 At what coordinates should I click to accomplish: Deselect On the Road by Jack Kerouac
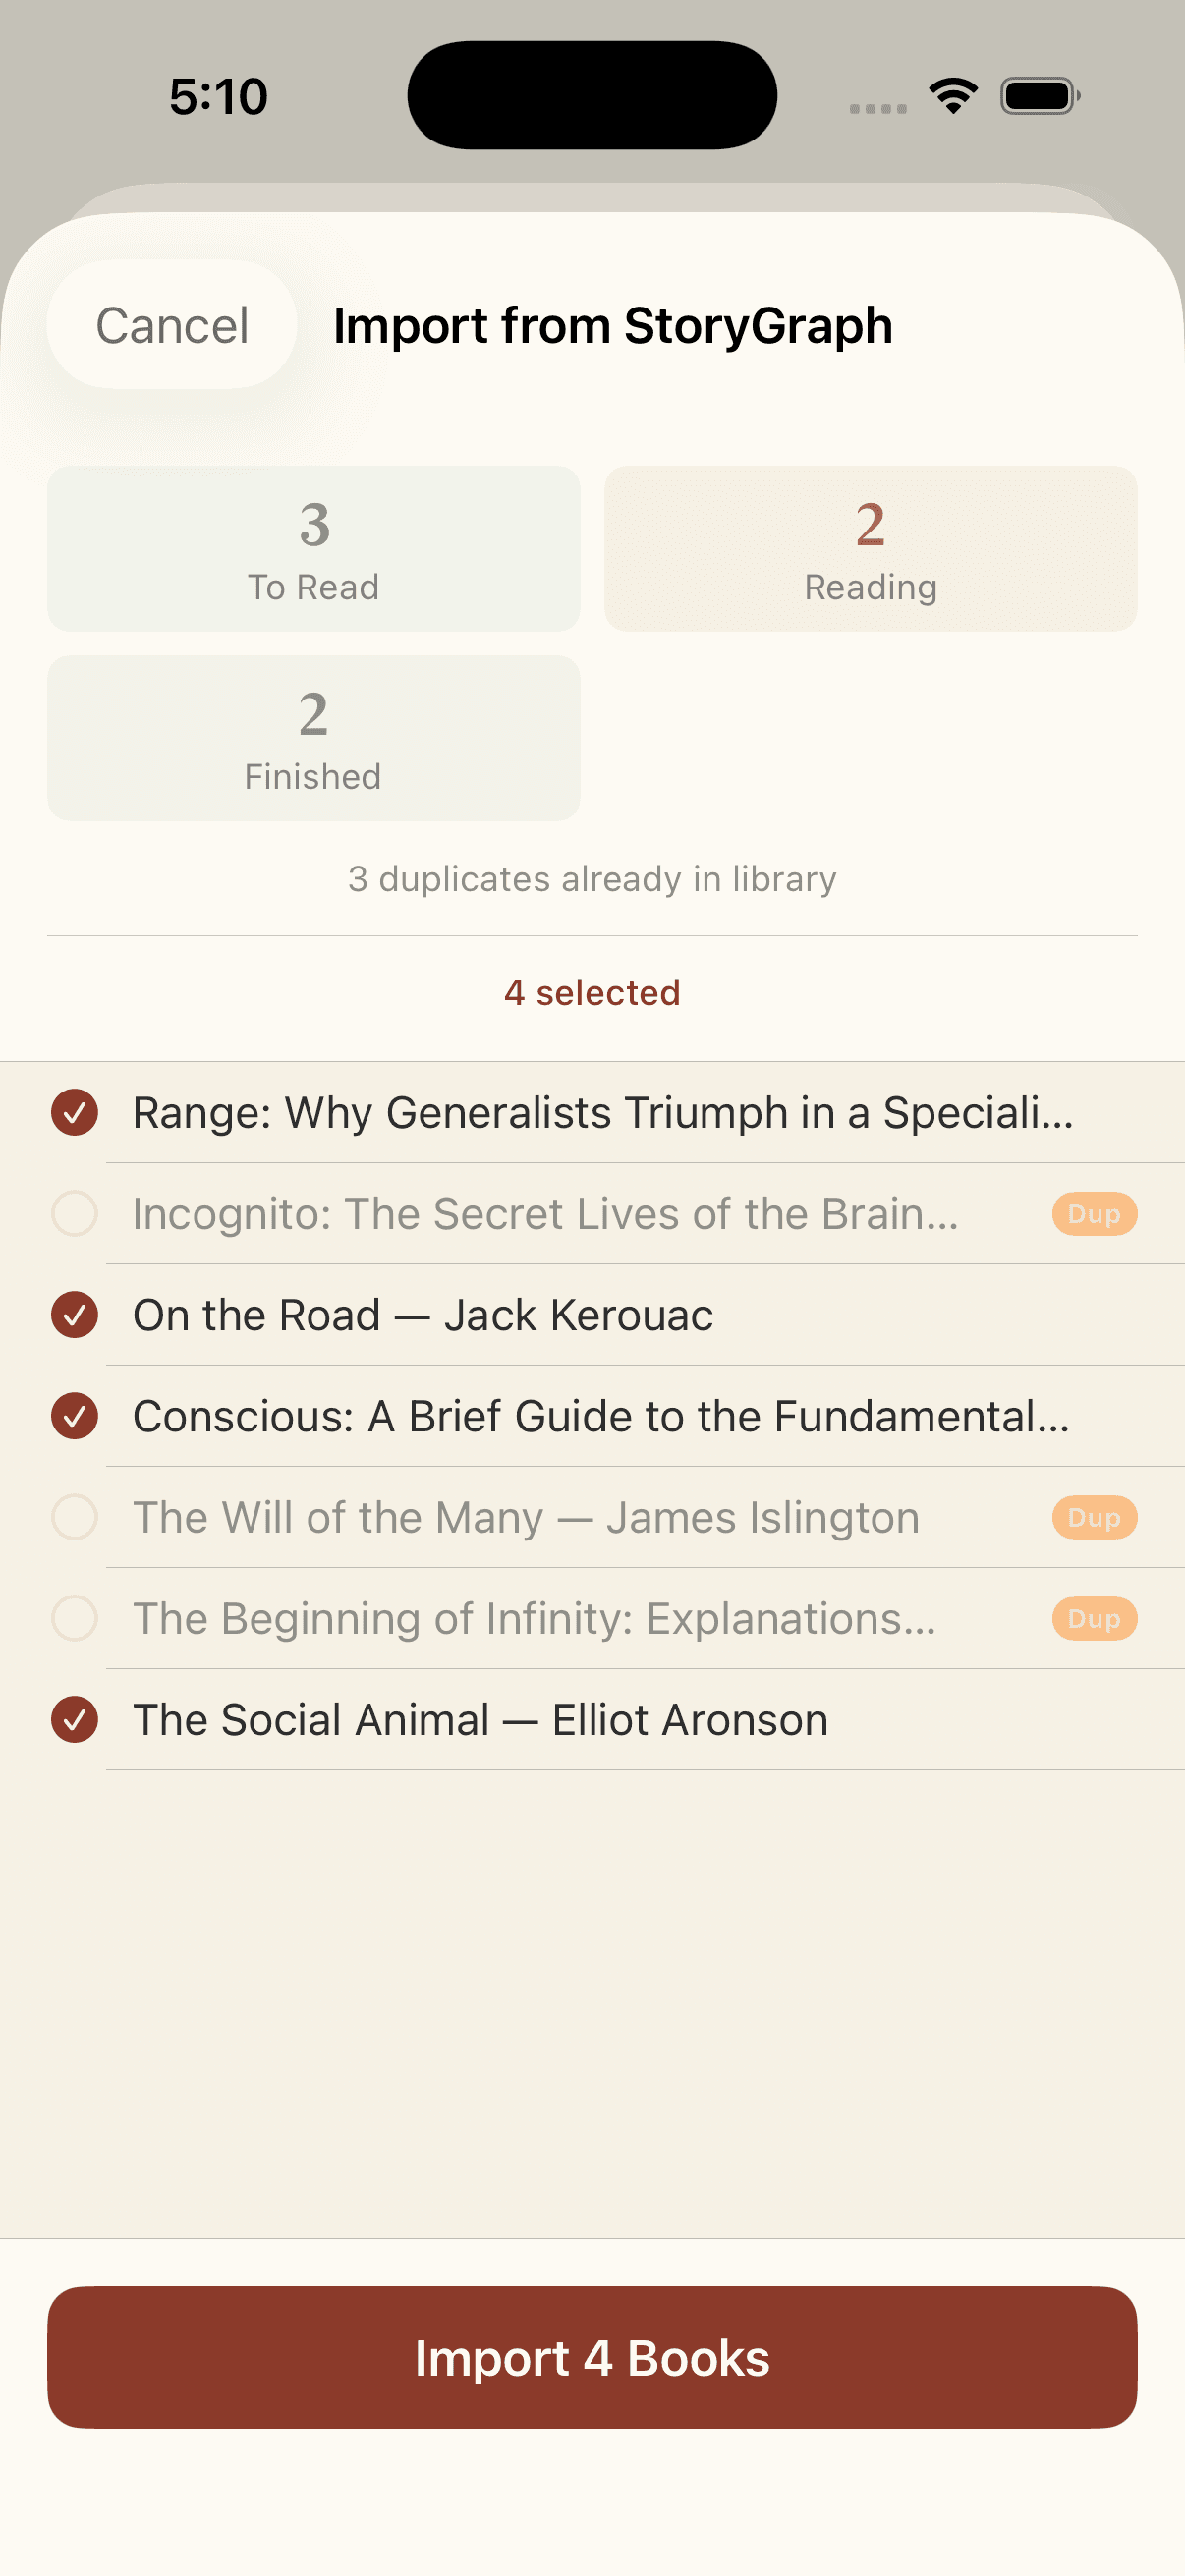coord(74,1314)
